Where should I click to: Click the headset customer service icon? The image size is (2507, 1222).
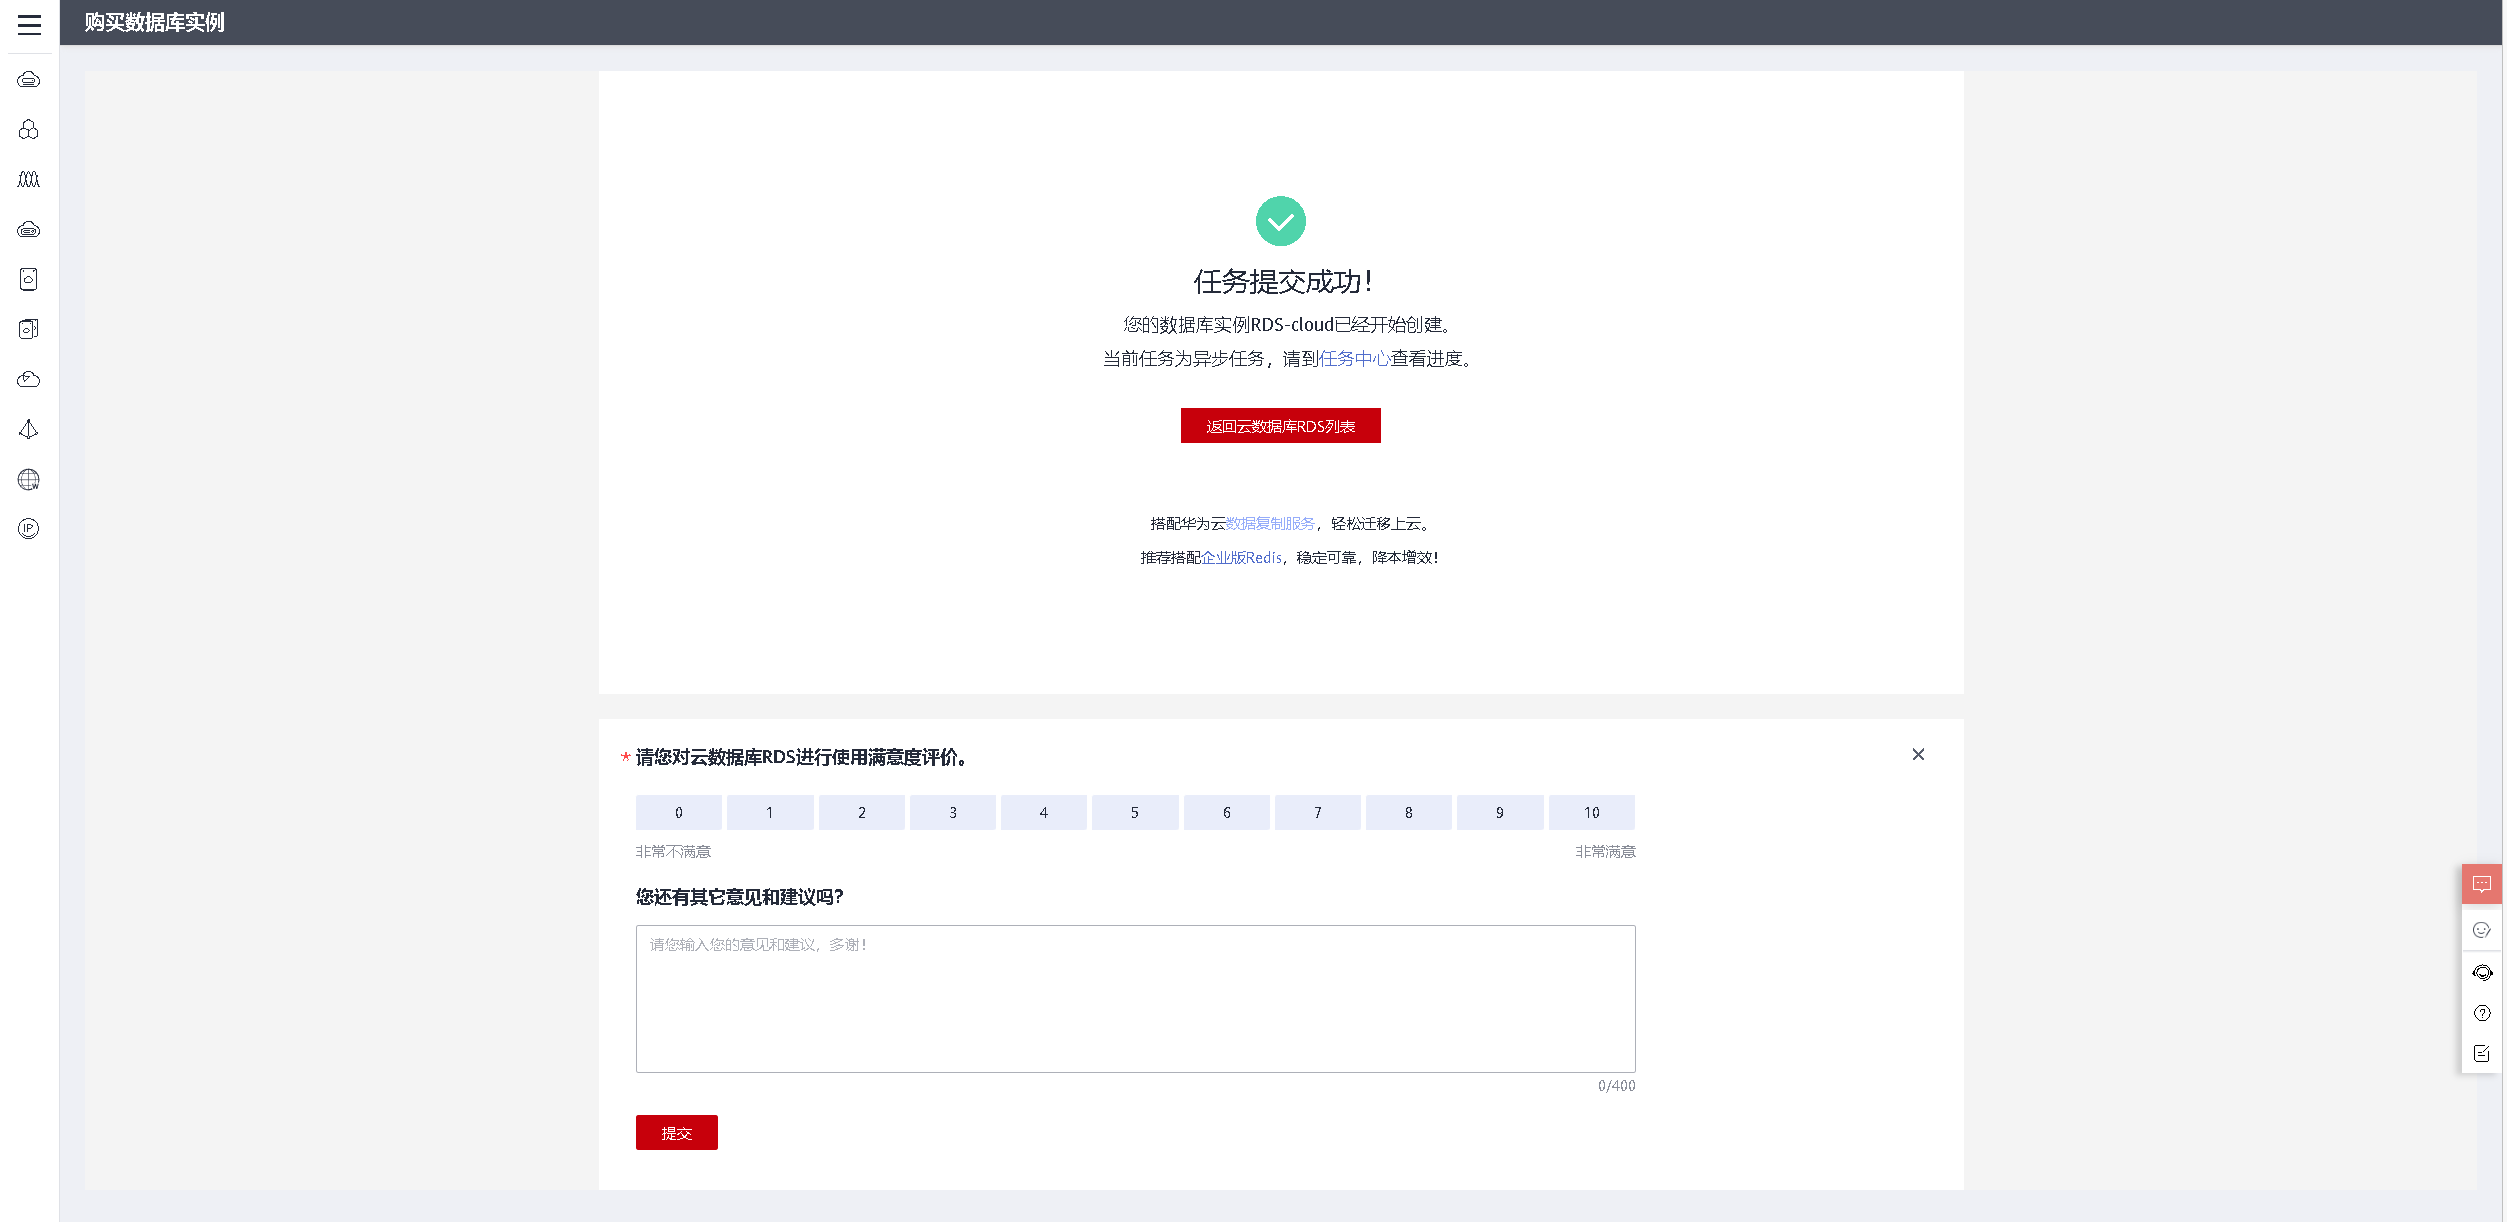[2481, 972]
